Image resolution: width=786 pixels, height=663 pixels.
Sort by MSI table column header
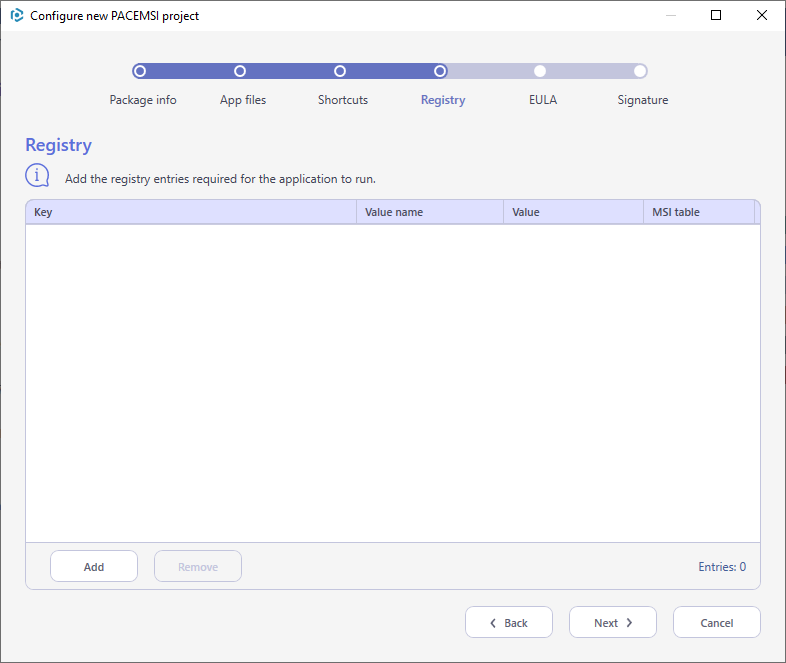pos(699,212)
